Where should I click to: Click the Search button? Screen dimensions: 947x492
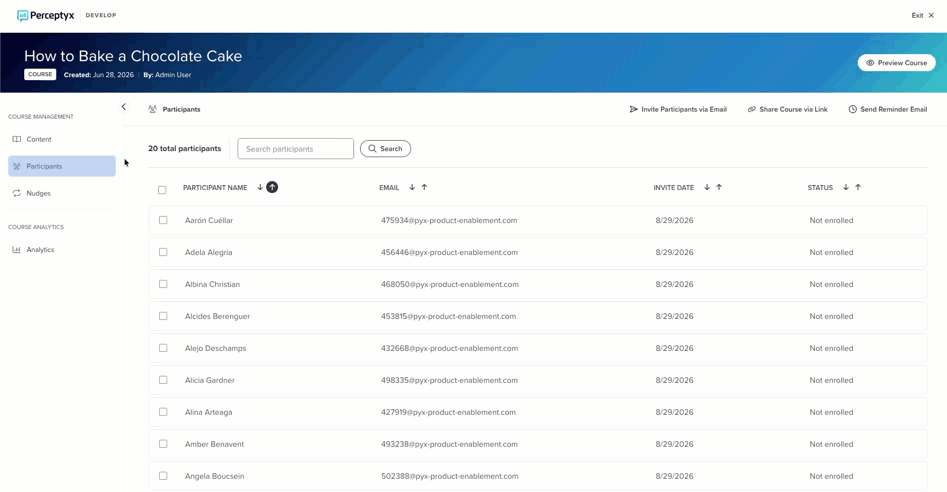coord(385,149)
